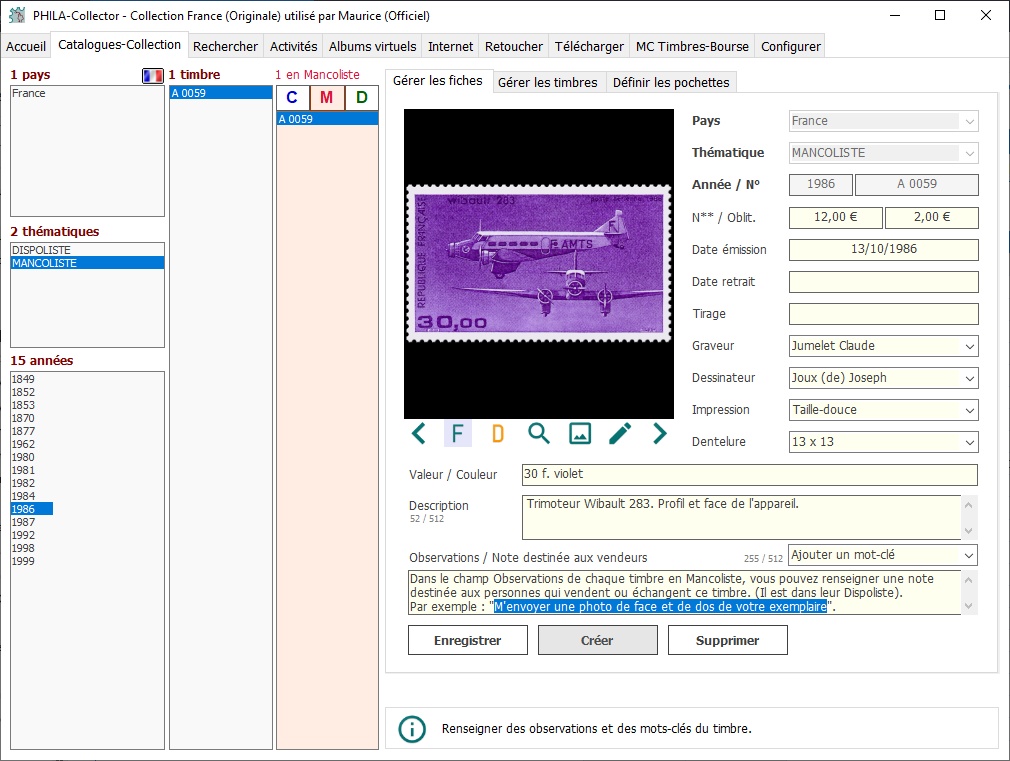The image size is (1010, 761).
Task: Click Observations scrollbar up arrow
Action: coord(969,579)
